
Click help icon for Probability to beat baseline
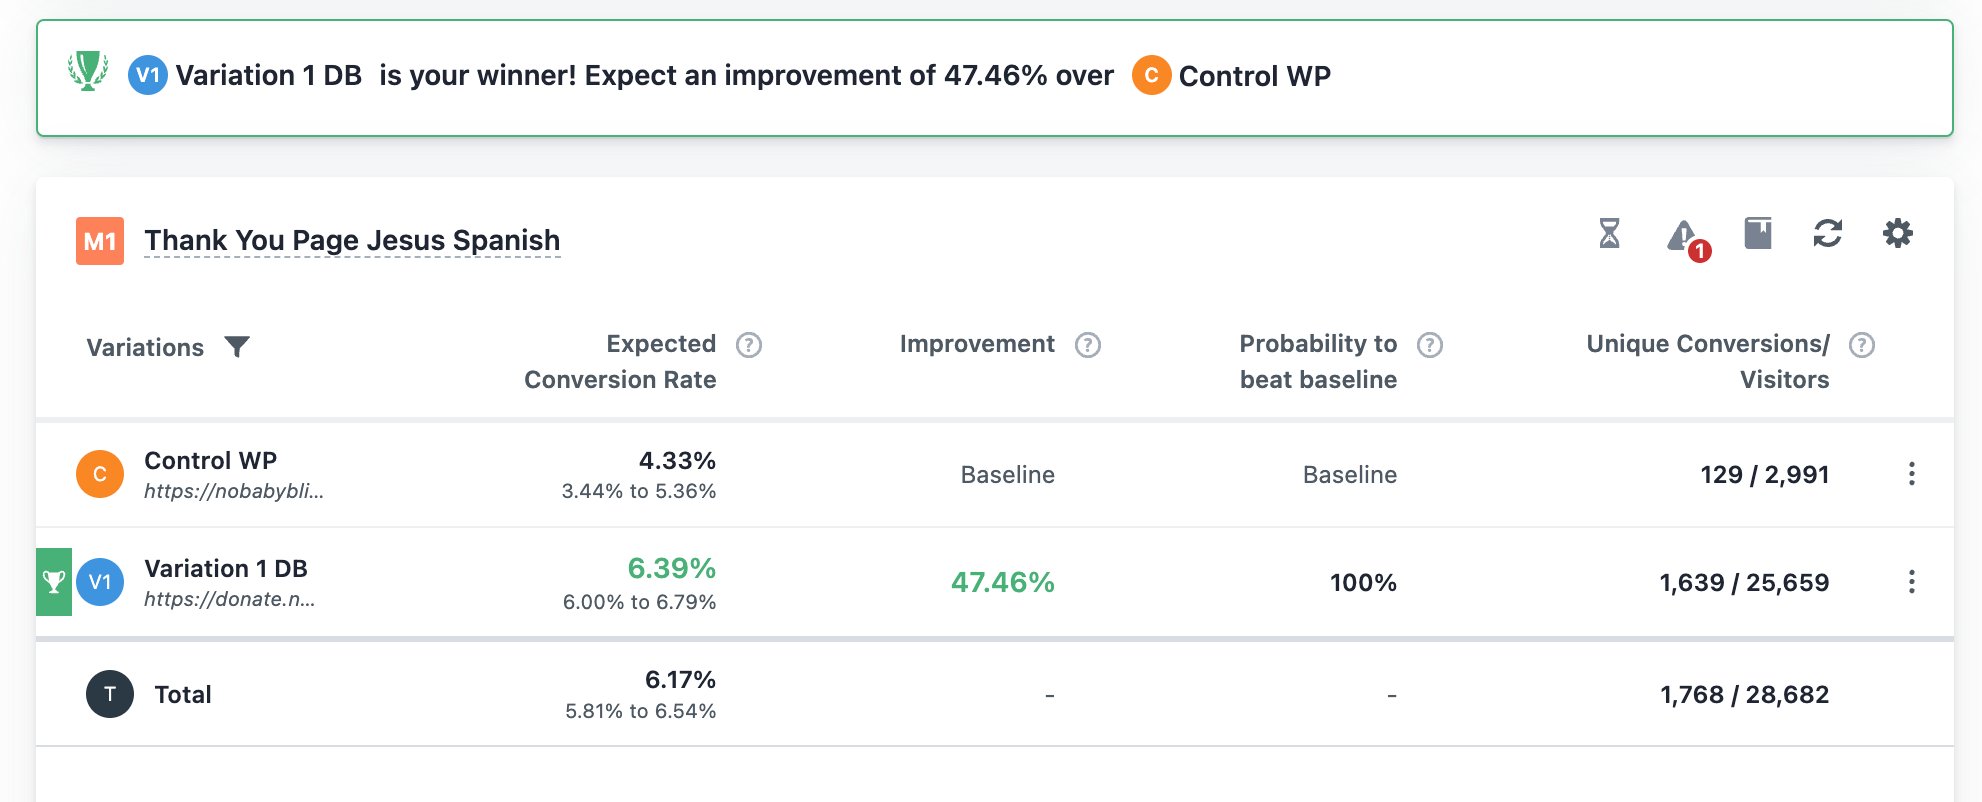1430,345
